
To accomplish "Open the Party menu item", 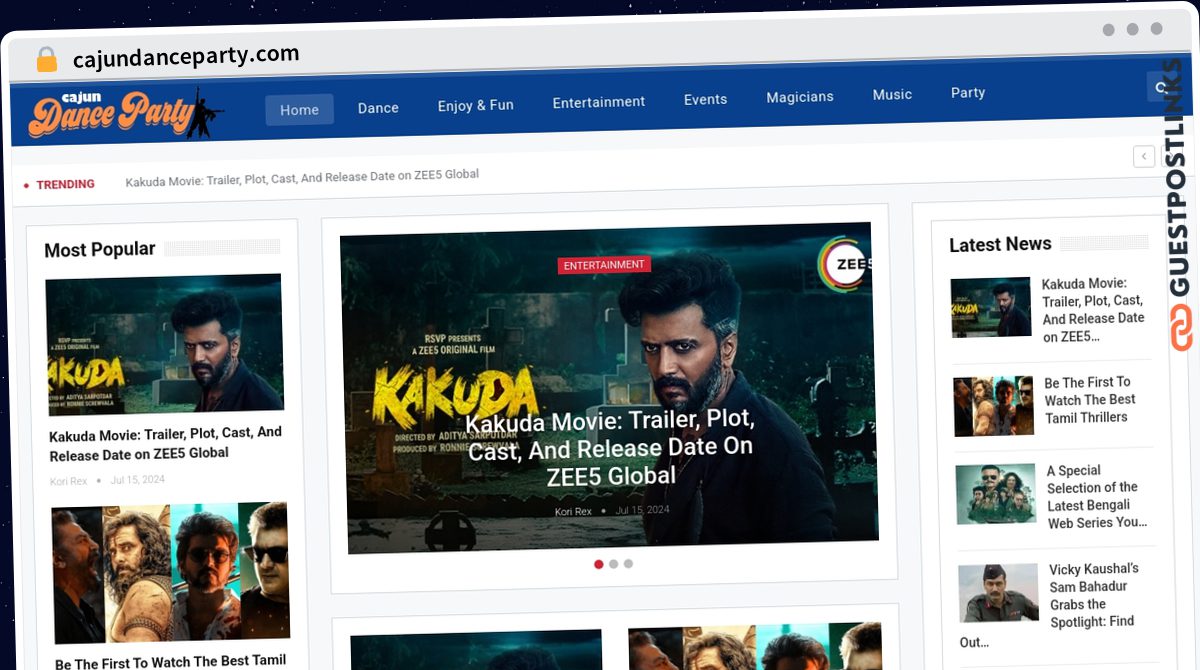I will pos(968,93).
